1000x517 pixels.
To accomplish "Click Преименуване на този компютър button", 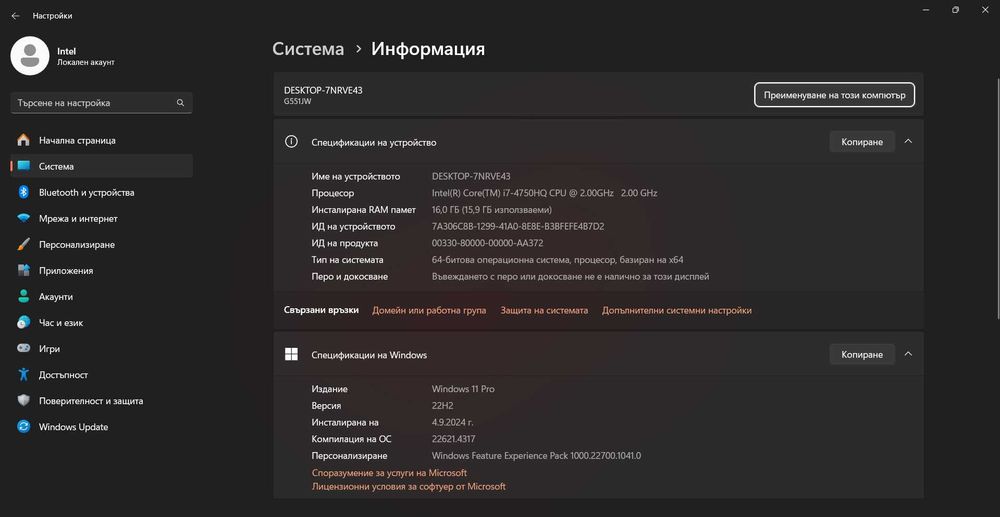I will pyautogui.click(x=834, y=94).
